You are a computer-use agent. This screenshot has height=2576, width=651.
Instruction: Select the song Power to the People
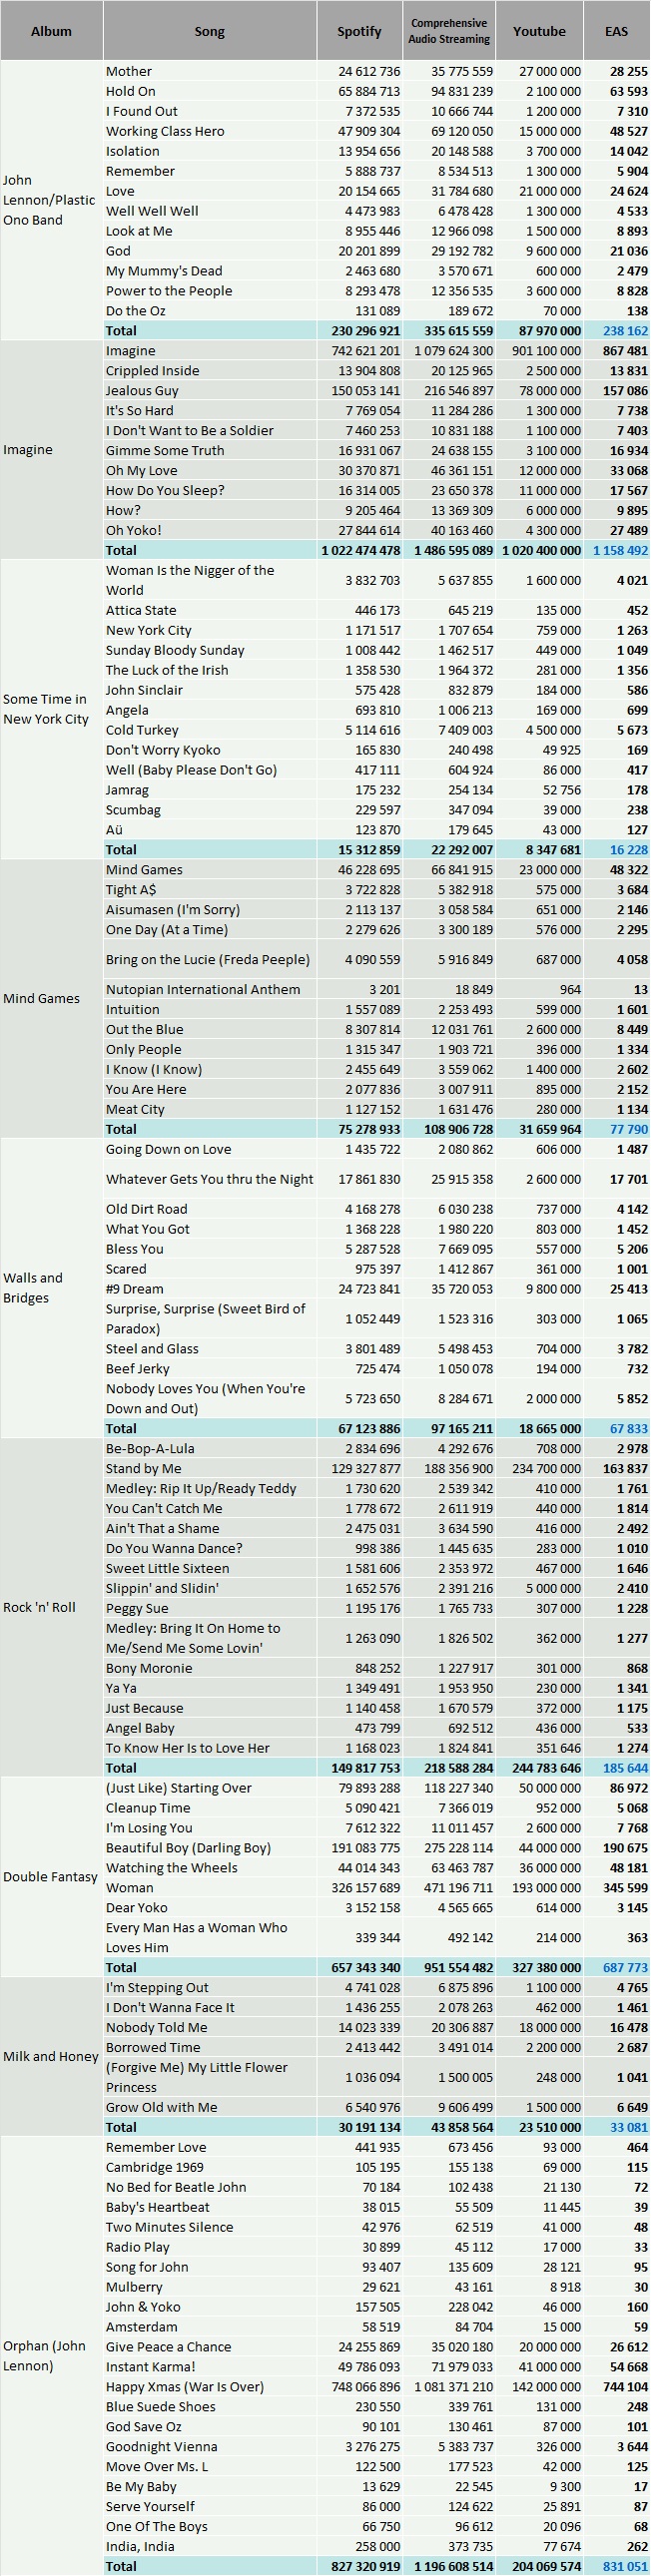169,291
